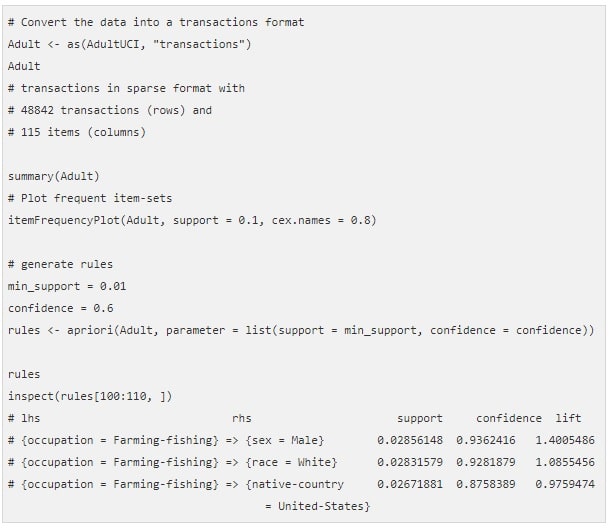Click the support column header
This screenshot has width=609, height=528.
(419, 418)
